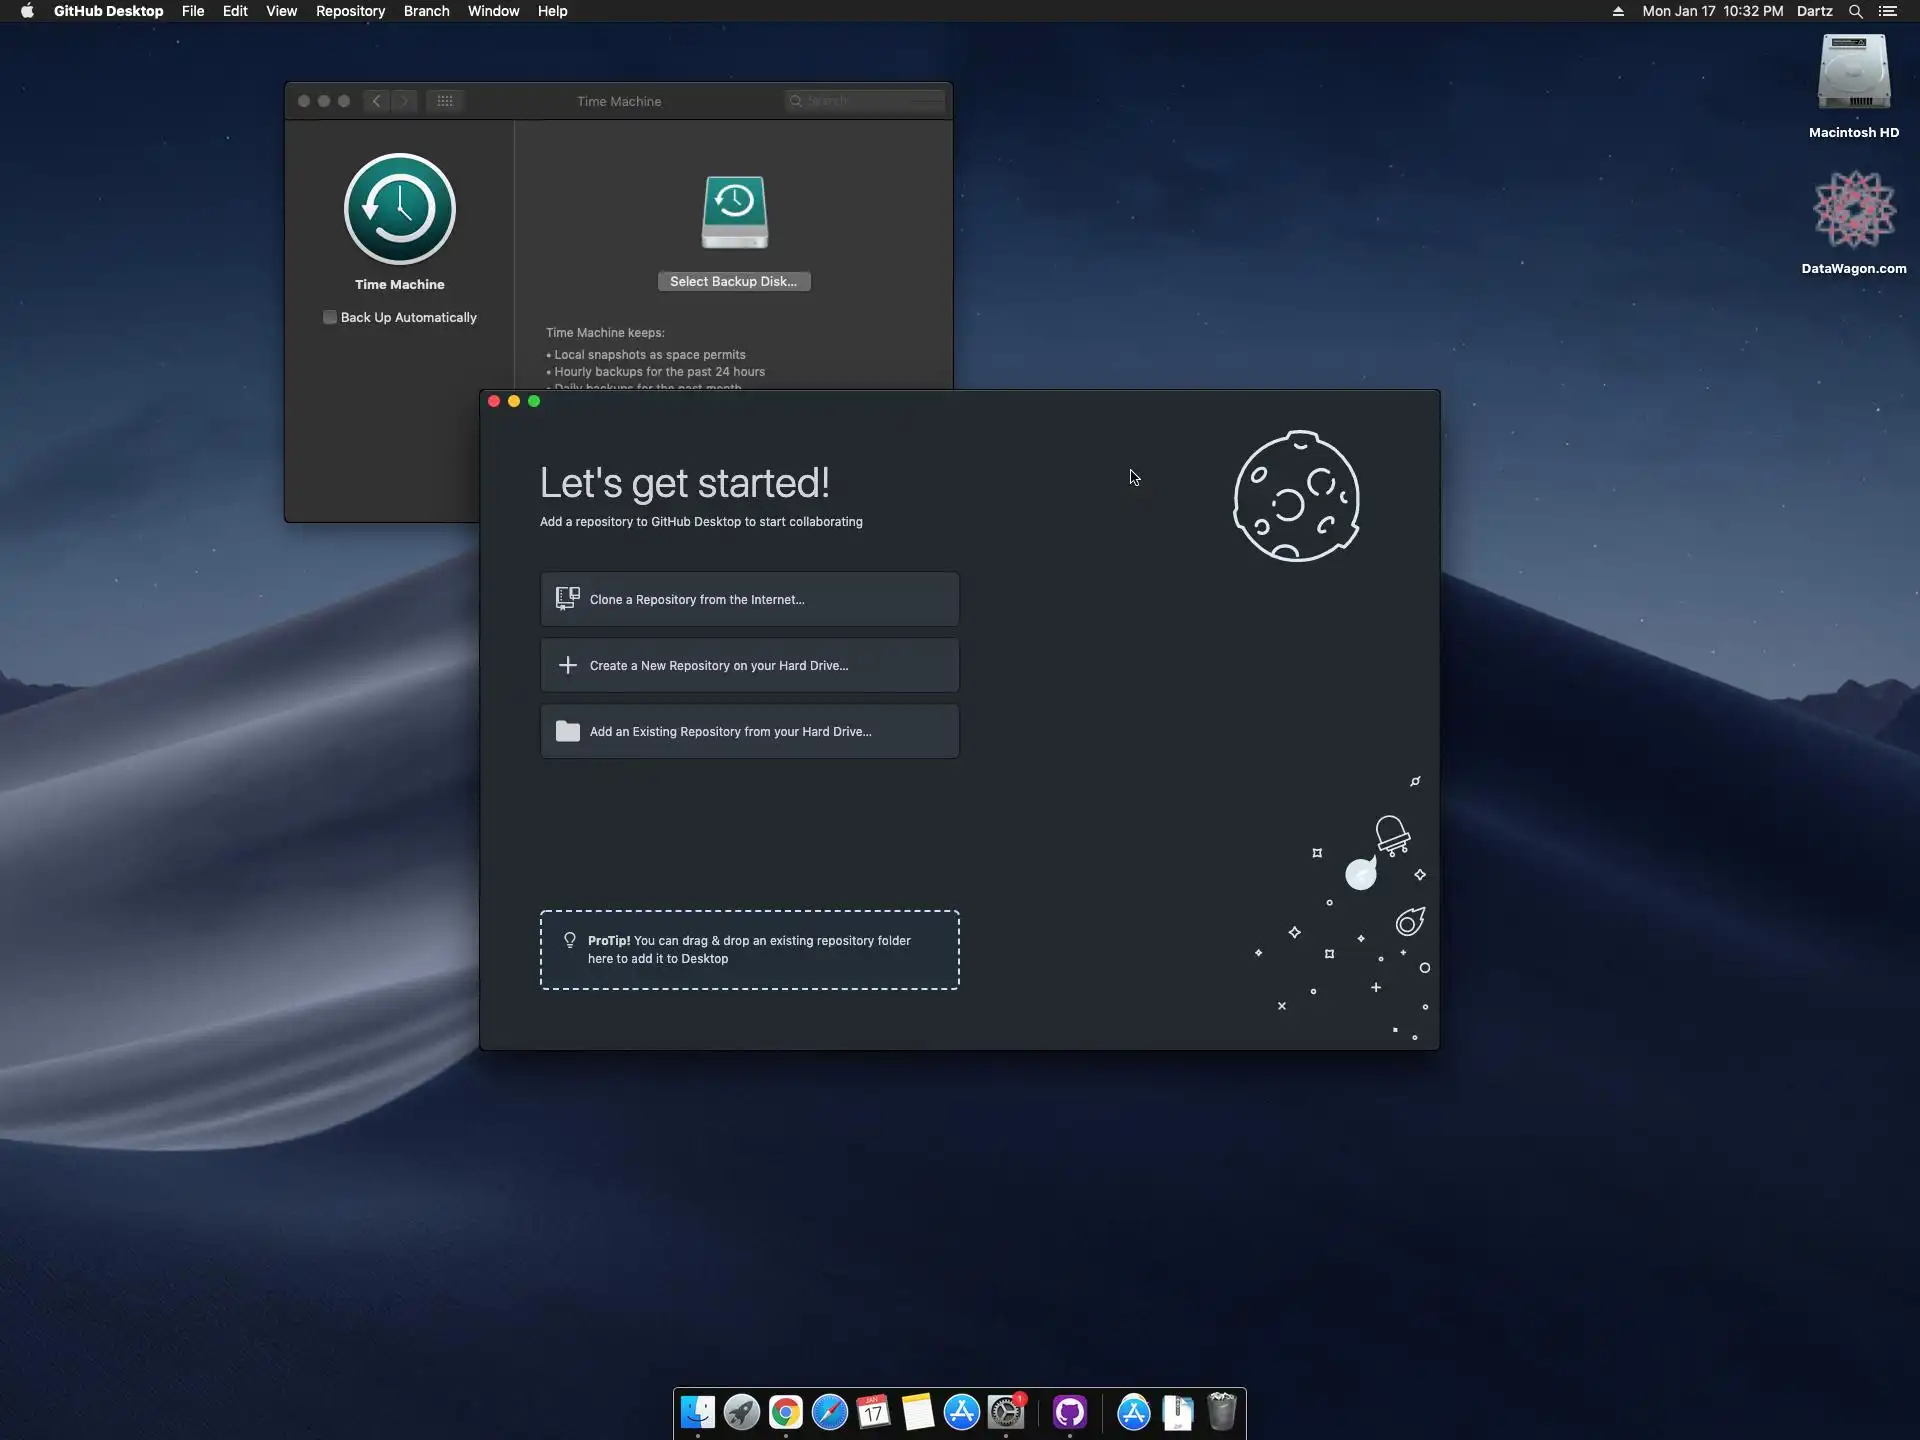1920x1440 pixels.
Task: Open Launchpad rocket icon in Dock
Action: click(742, 1412)
